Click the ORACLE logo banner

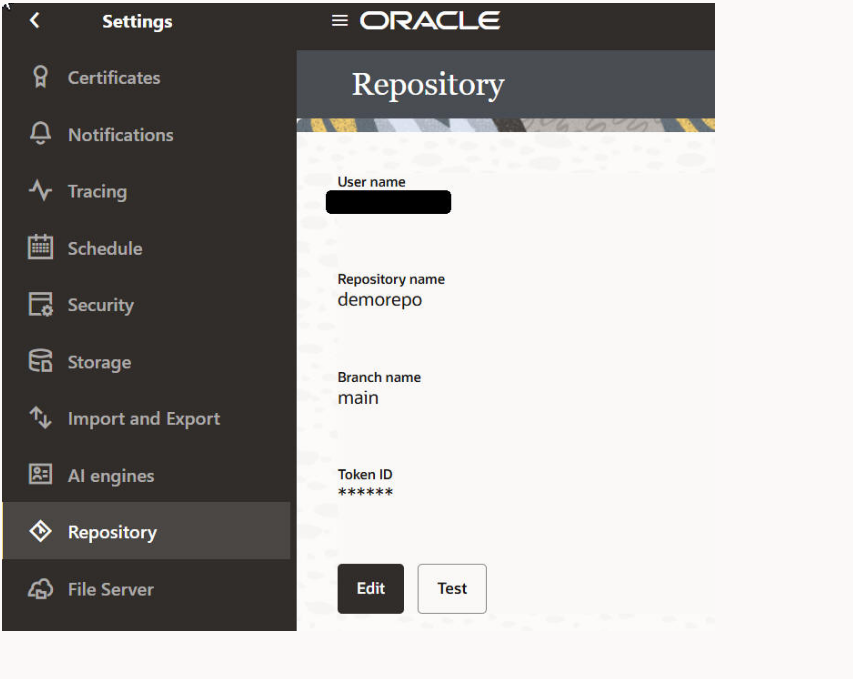click(x=430, y=18)
